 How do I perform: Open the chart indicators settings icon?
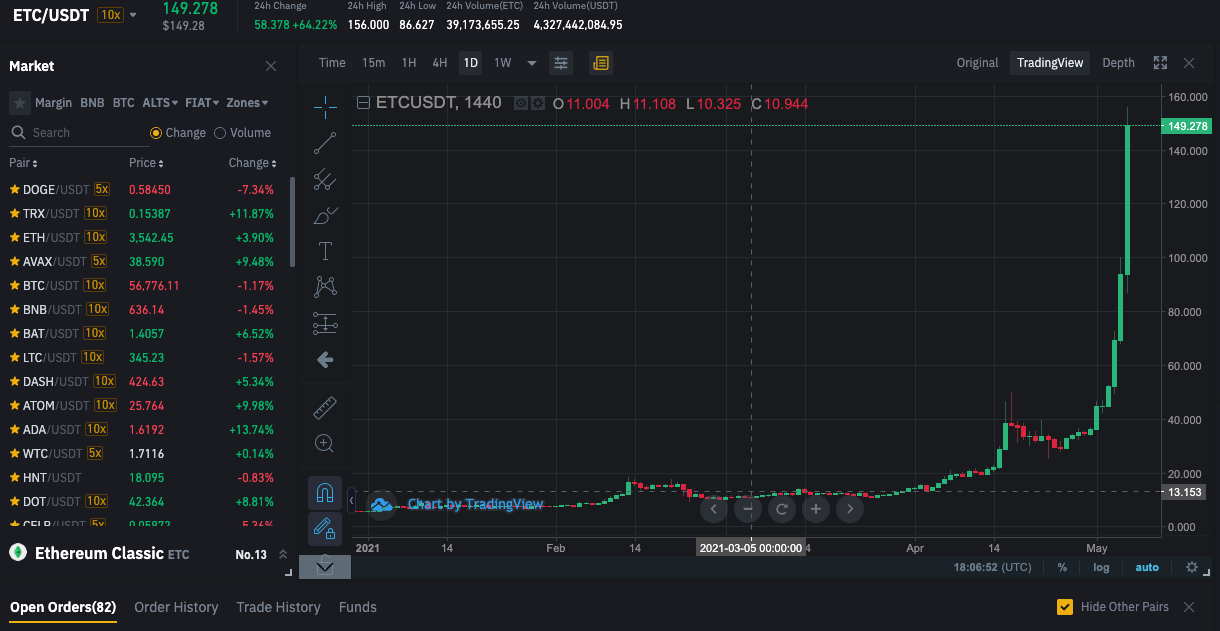pos(561,63)
